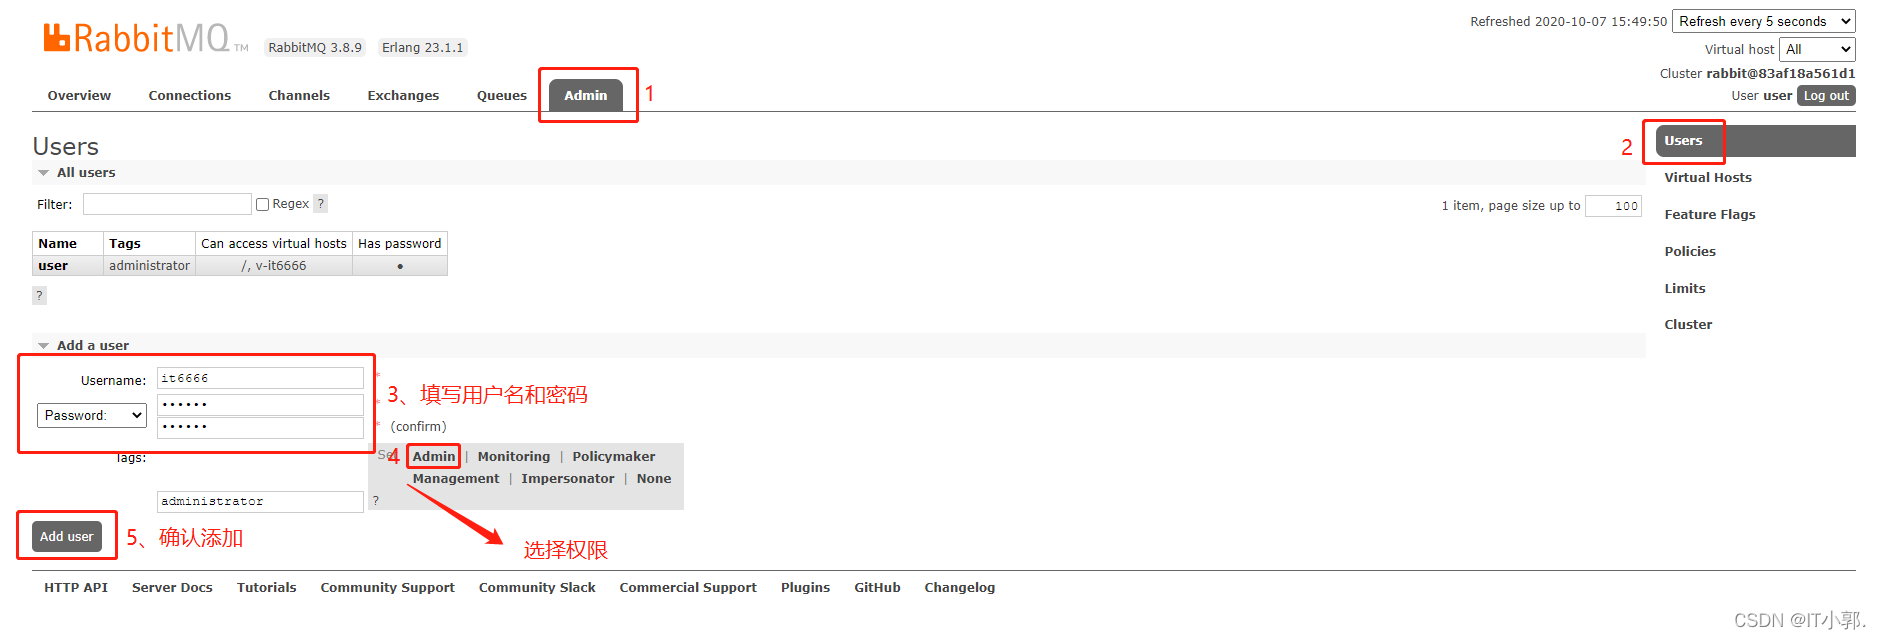This screenshot has width=1881, height=639.
Task: Open Cluster in the sidebar
Action: (x=1688, y=325)
